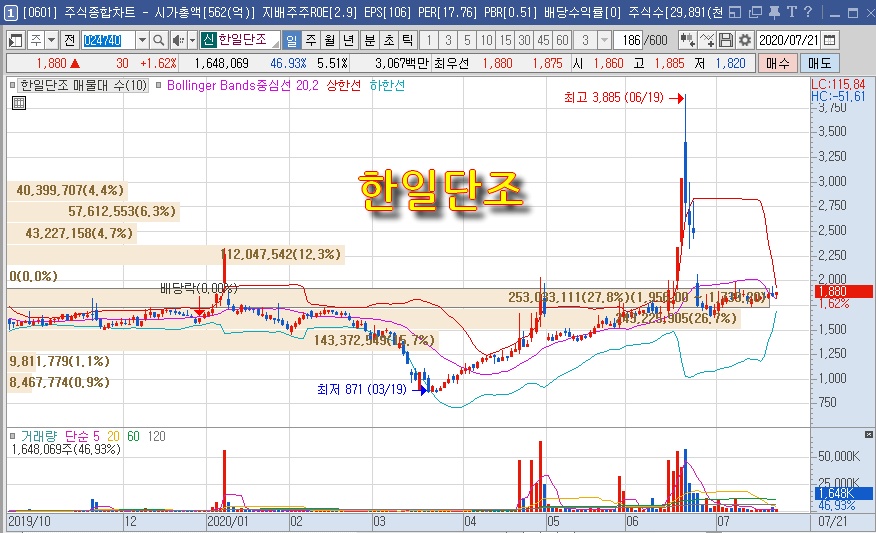Open the interval value 3 dropdown arrow
Image resolution: width=876 pixels, height=533 pixels.
point(604,40)
